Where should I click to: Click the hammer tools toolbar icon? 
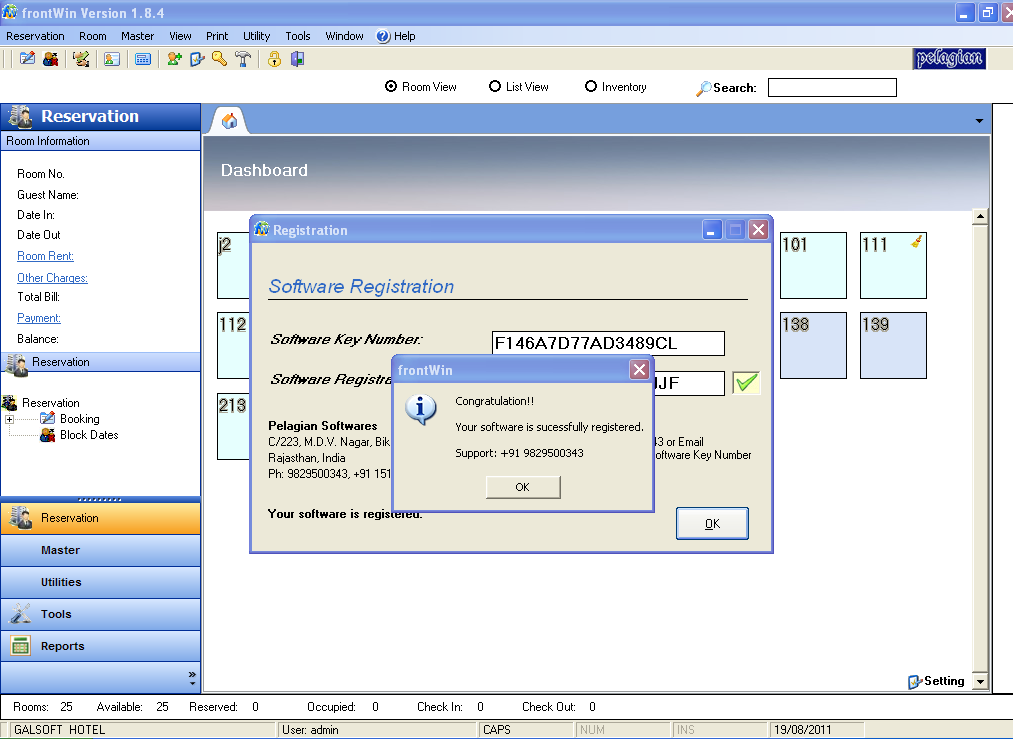(x=243, y=59)
